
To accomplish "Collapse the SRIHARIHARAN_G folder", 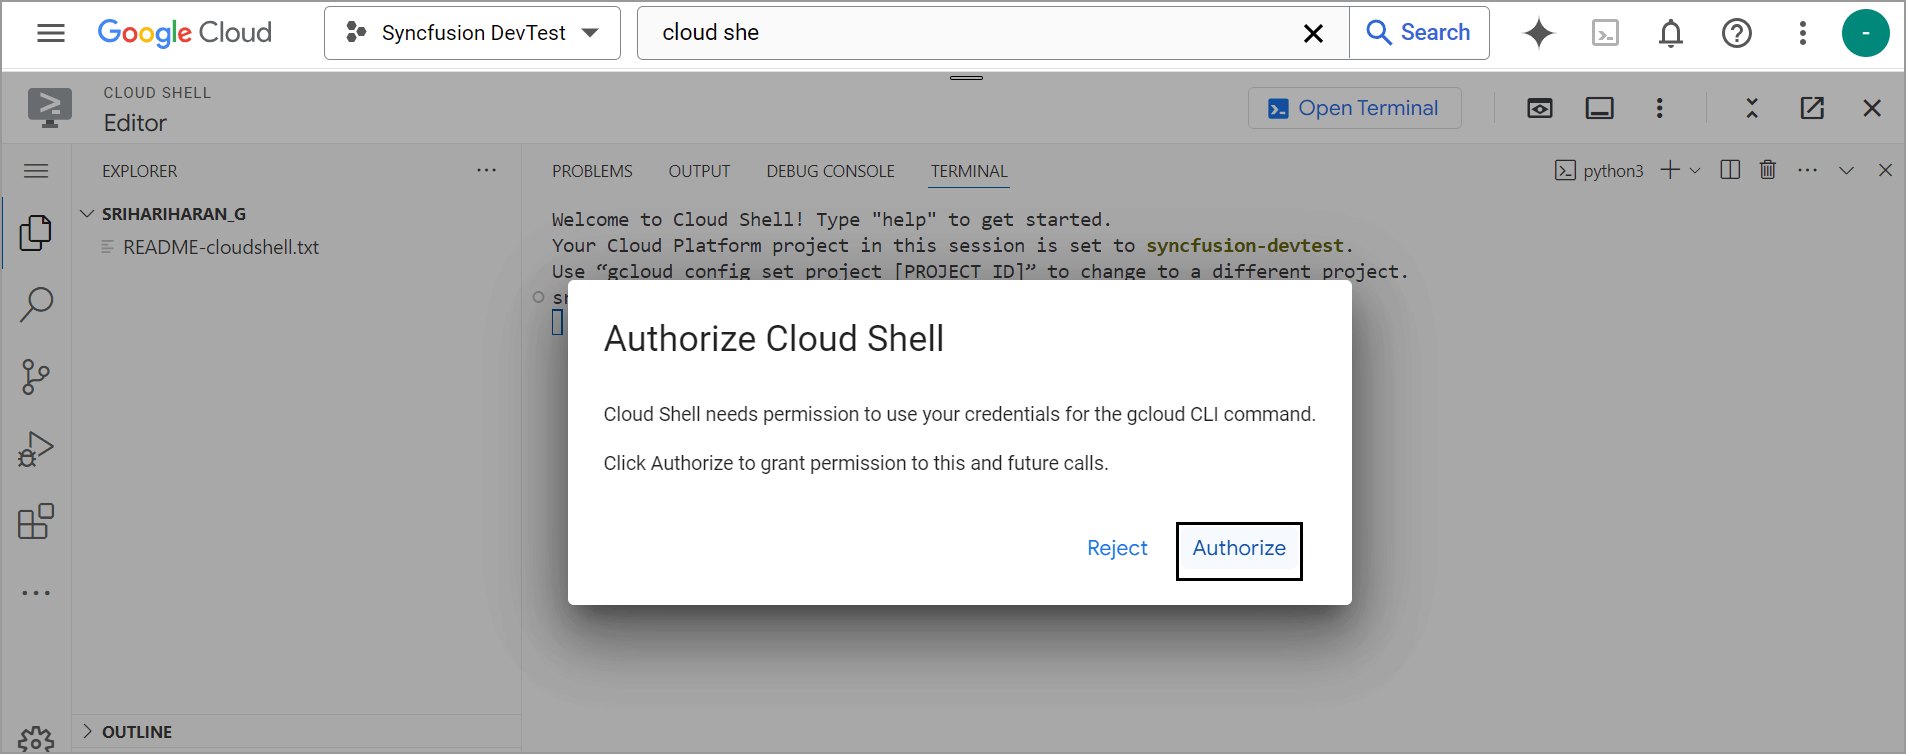I will (x=87, y=214).
